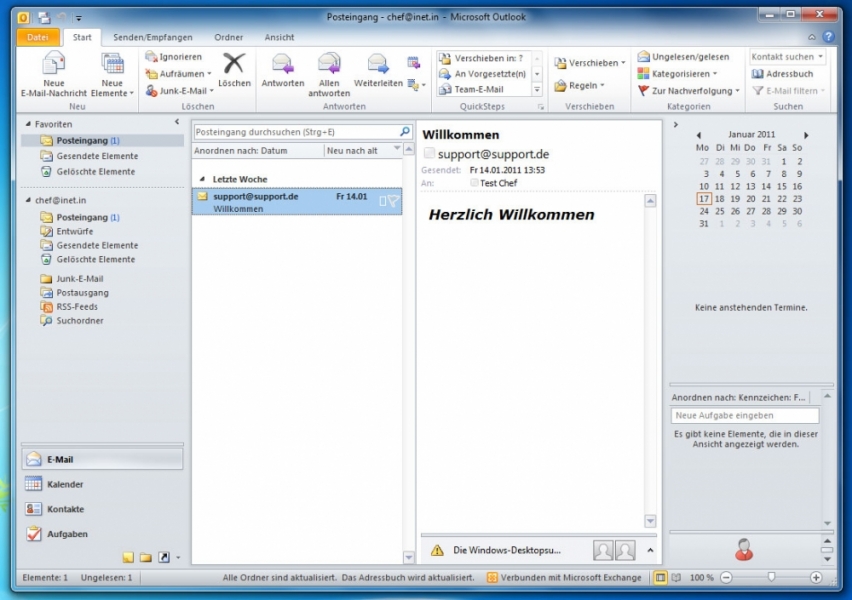This screenshot has width=852, height=600.
Task: Open the Senden/Empfangen ribbon tab
Action: pyautogui.click(x=153, y=37)
